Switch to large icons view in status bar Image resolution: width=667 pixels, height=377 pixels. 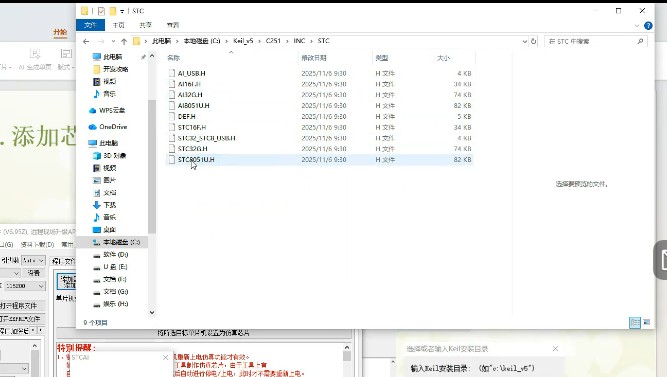pos(647,323)
